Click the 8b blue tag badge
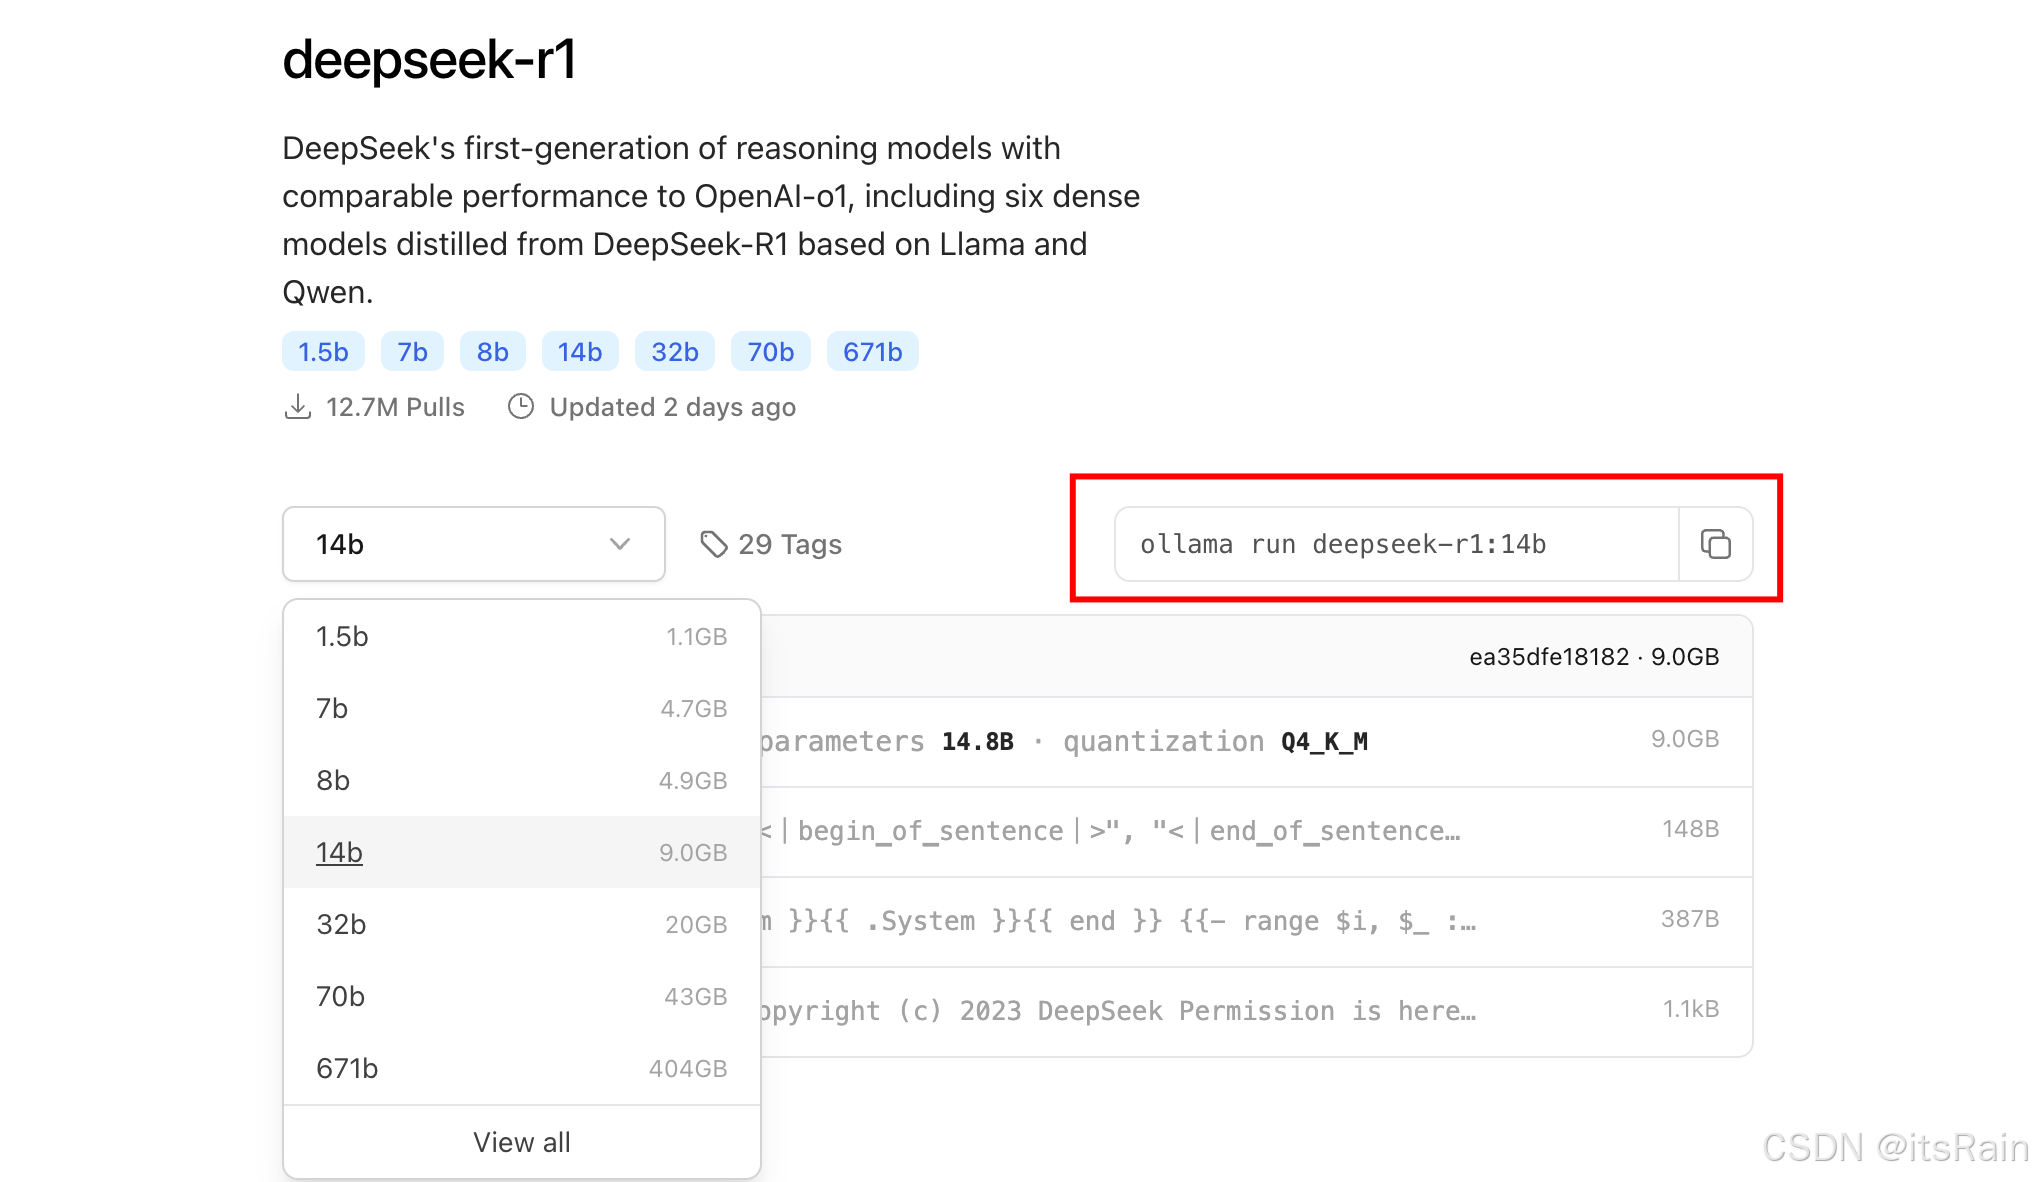 pyautogui.click(x=492, y=352)
